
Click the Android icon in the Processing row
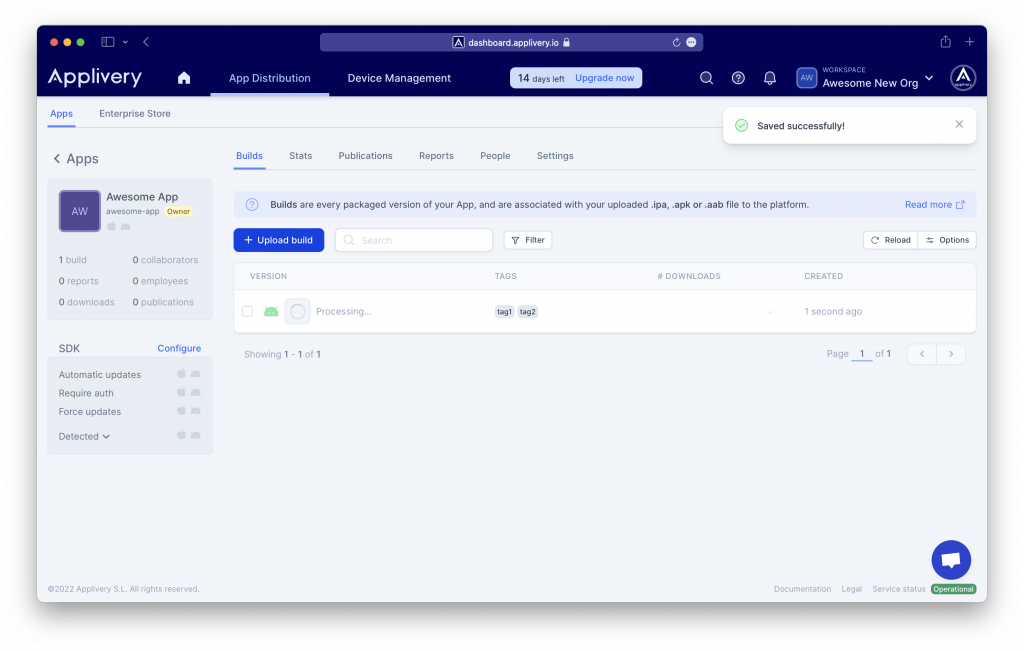(x=271, y=311)
